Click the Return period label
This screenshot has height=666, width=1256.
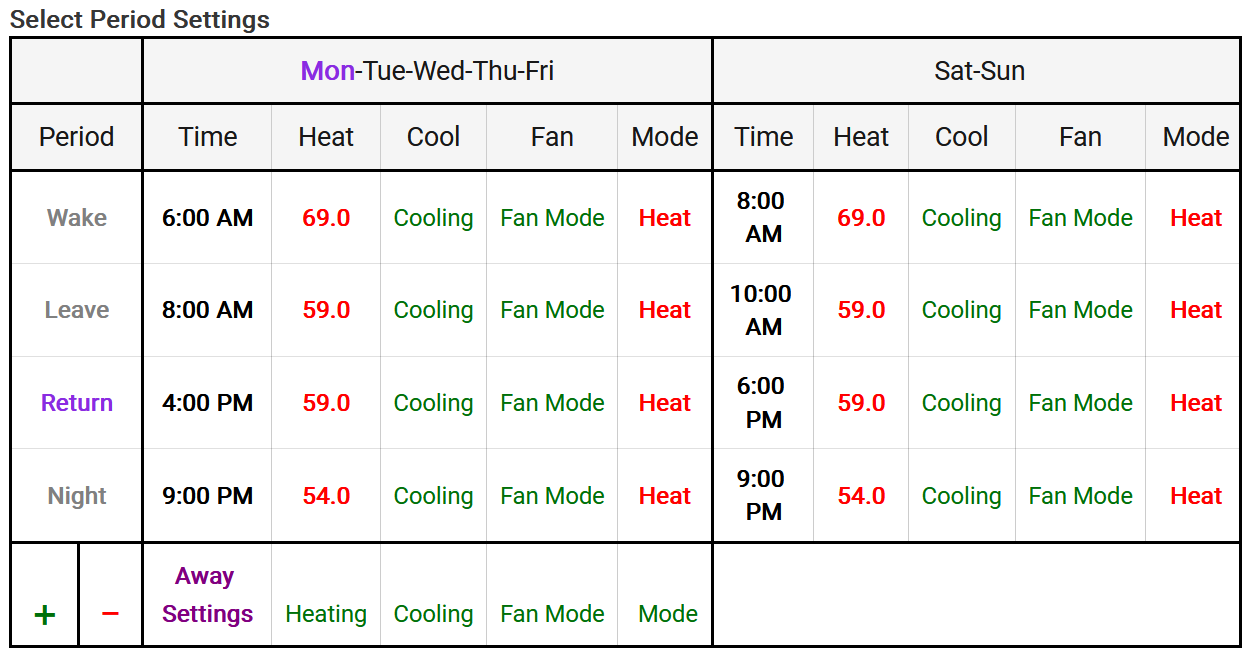[77, 403]
